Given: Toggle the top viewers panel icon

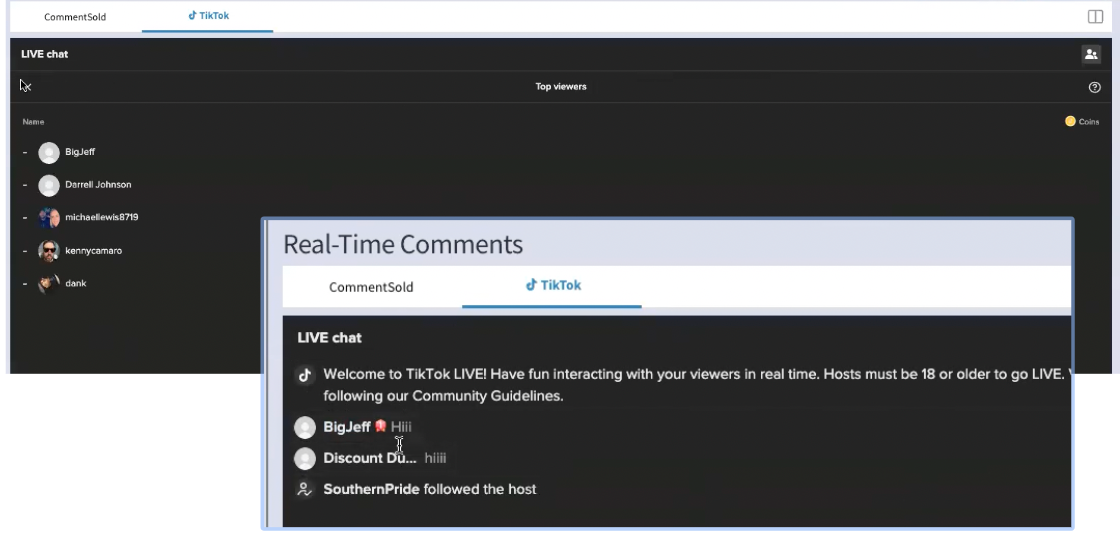Looking at the screenshot, I should 1089,54.
